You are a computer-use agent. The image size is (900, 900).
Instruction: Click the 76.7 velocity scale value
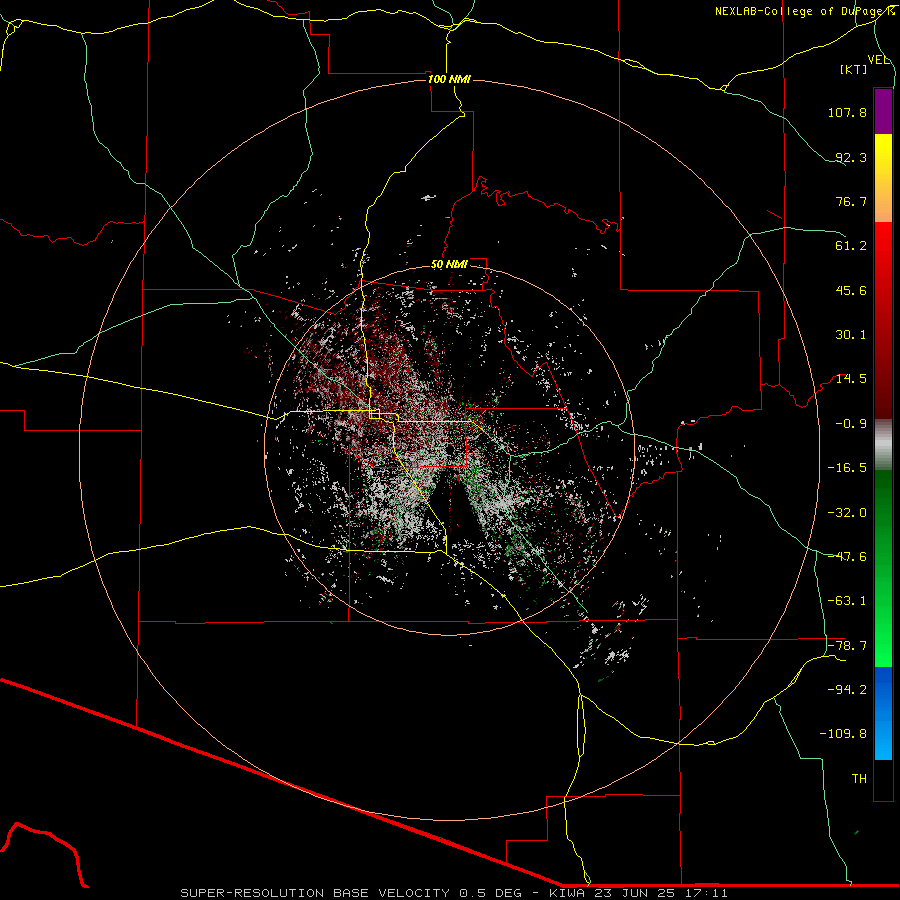[851, 201]
